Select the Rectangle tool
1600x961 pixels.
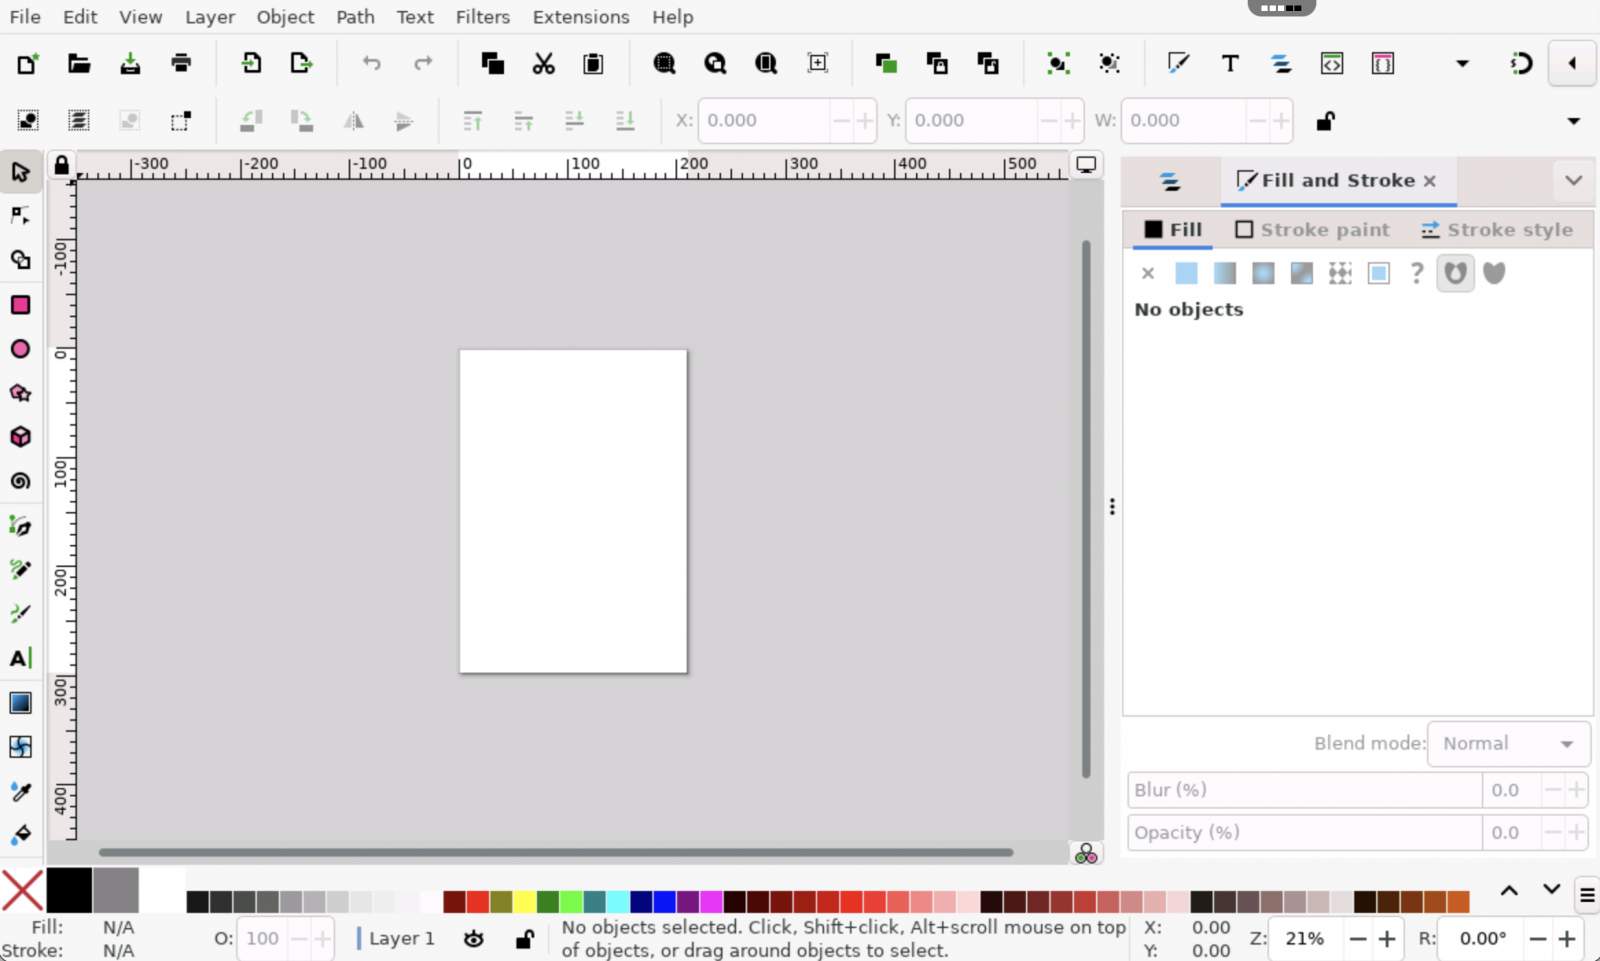tap(20, 305)
